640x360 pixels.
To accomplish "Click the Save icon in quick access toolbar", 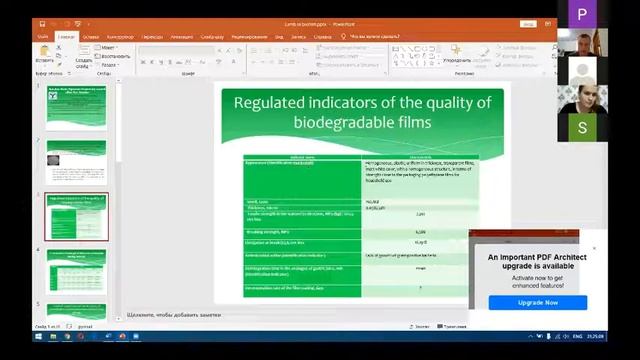I will [42, 24].
